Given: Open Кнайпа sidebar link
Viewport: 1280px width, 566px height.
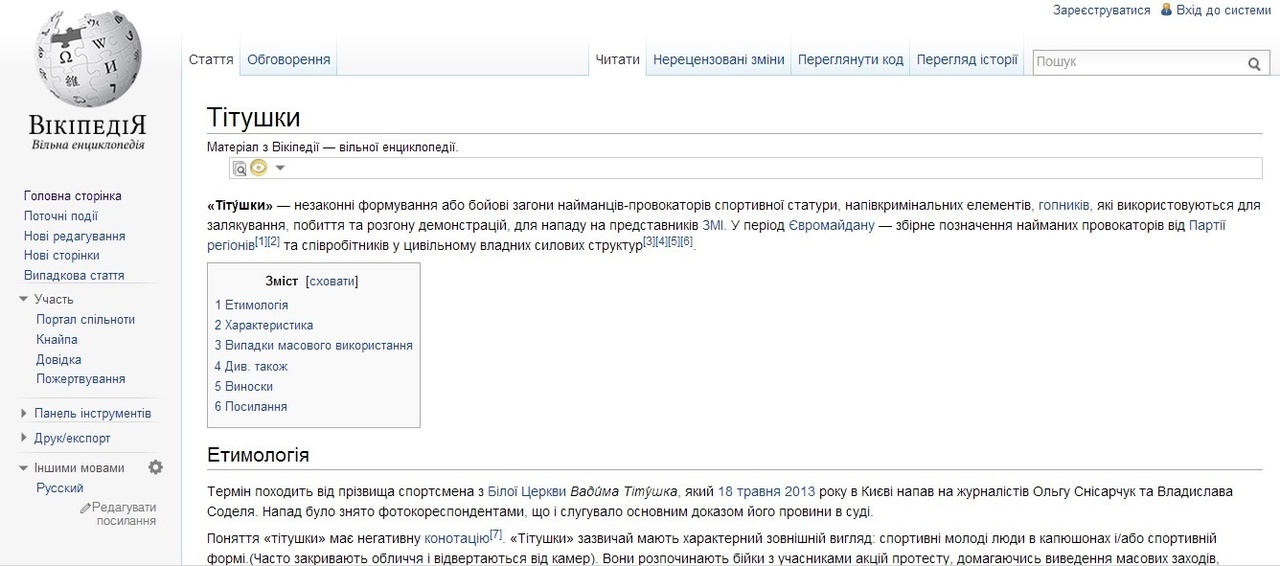Looking at the screenshot, I should [x=57, y=340].
